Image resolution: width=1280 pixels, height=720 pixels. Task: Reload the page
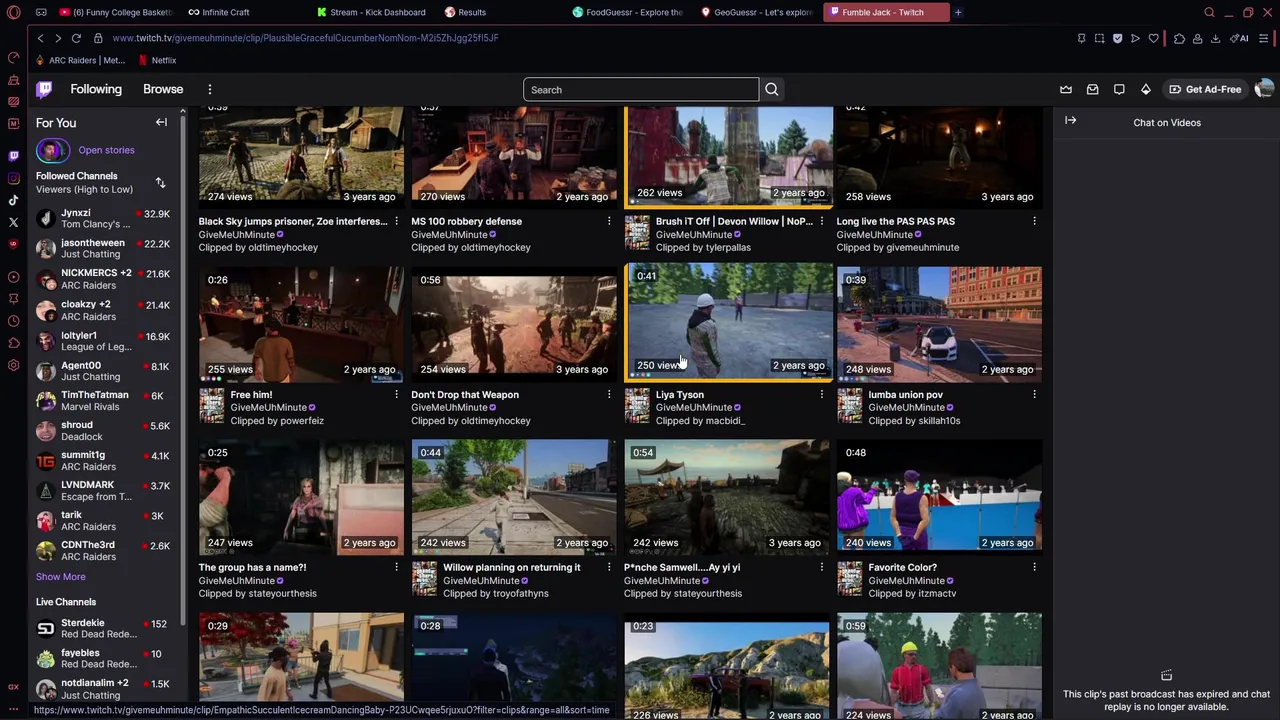tap(76, 38)
